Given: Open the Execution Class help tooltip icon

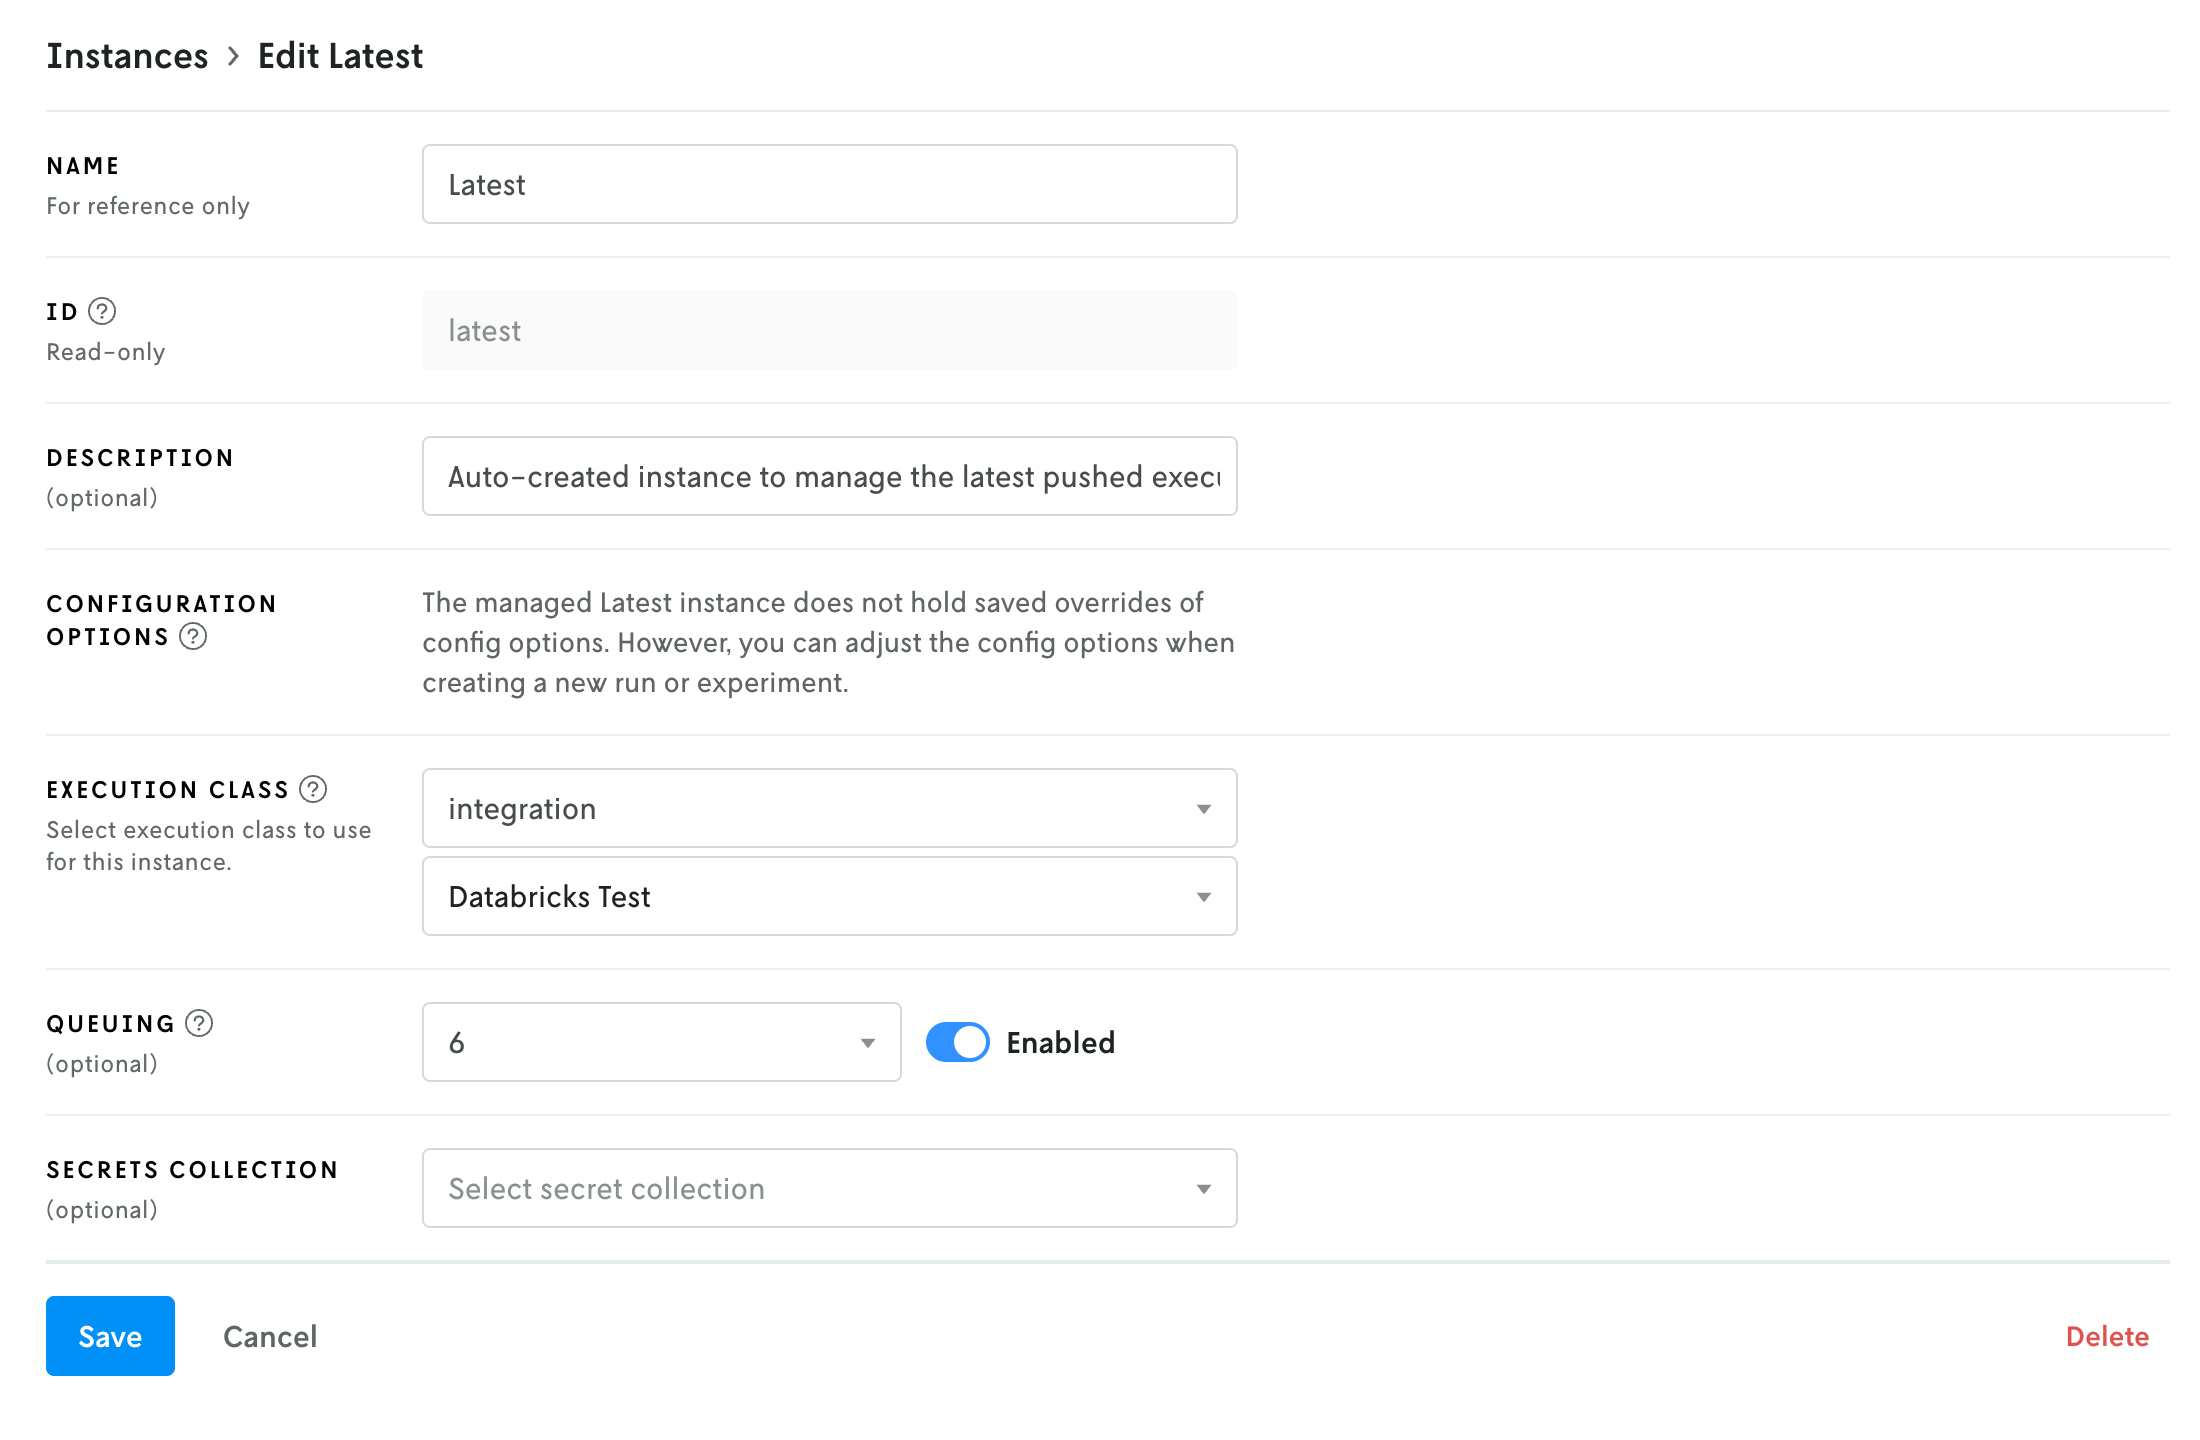Looking at the screenshot, I should tap(313, 790).
